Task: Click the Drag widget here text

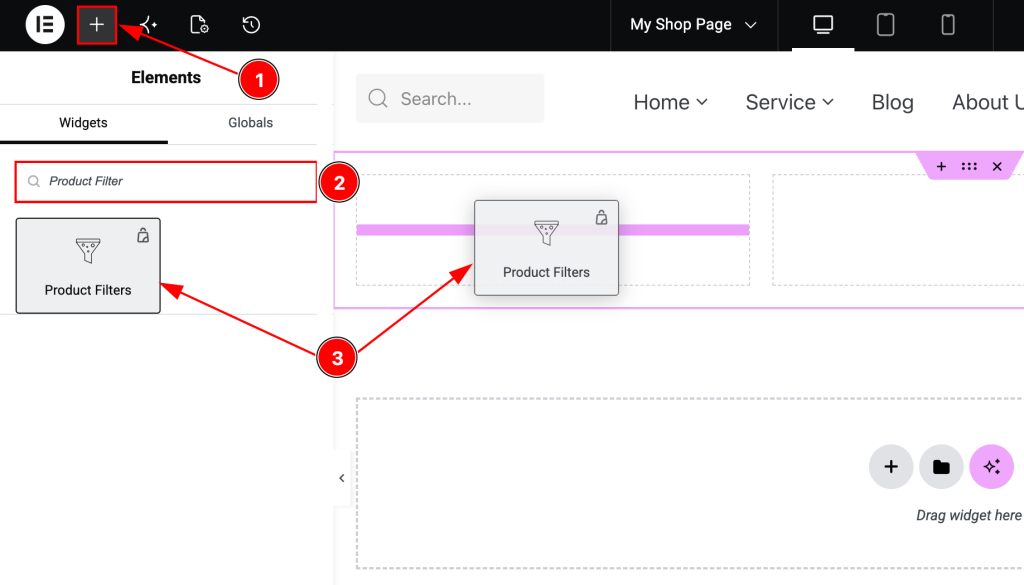Action: [x=969, y=515]
